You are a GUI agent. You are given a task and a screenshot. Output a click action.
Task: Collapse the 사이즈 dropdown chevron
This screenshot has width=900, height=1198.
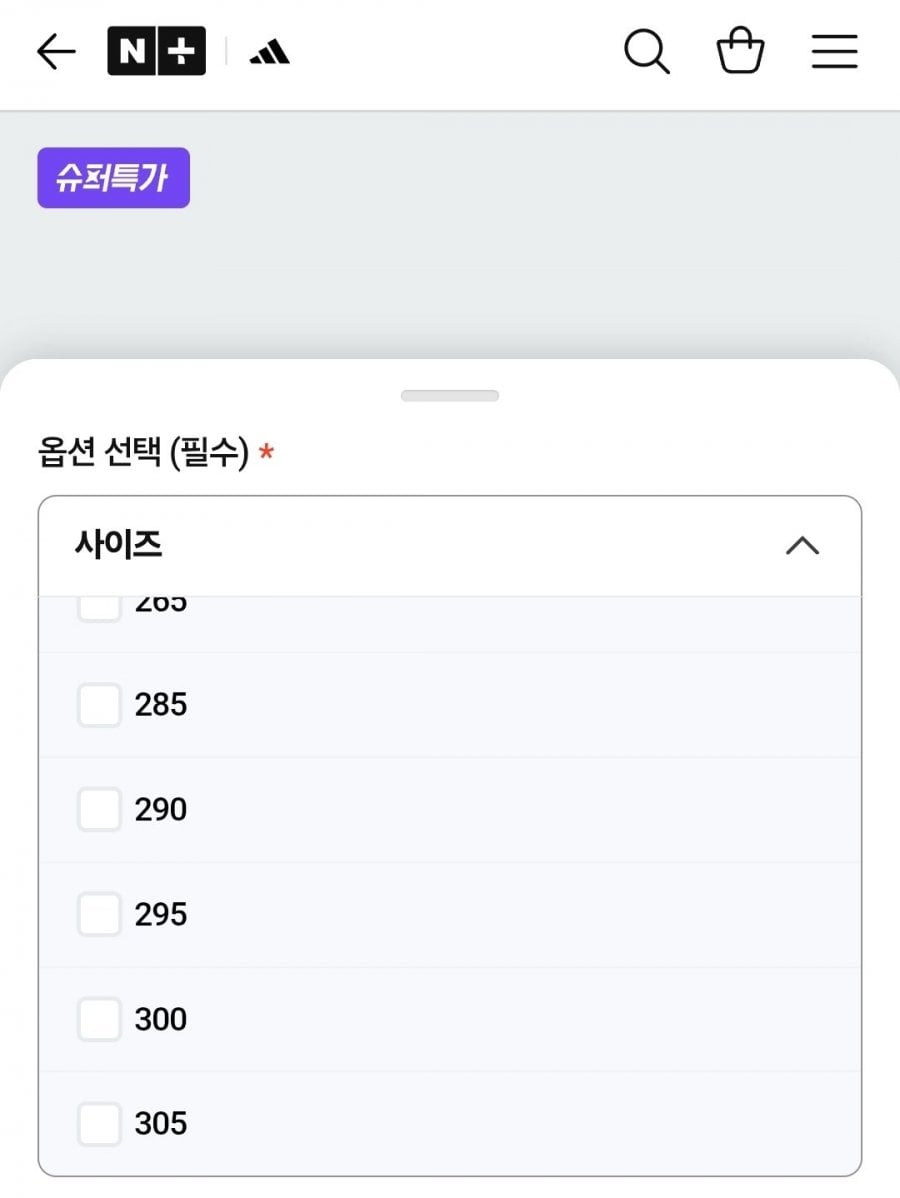tap(802, 546)
